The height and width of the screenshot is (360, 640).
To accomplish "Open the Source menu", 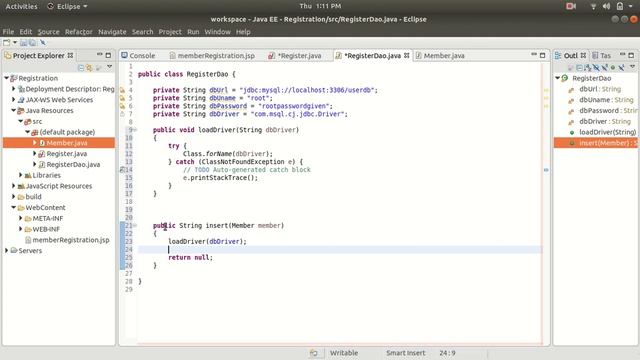I will (x=49, y=32).
